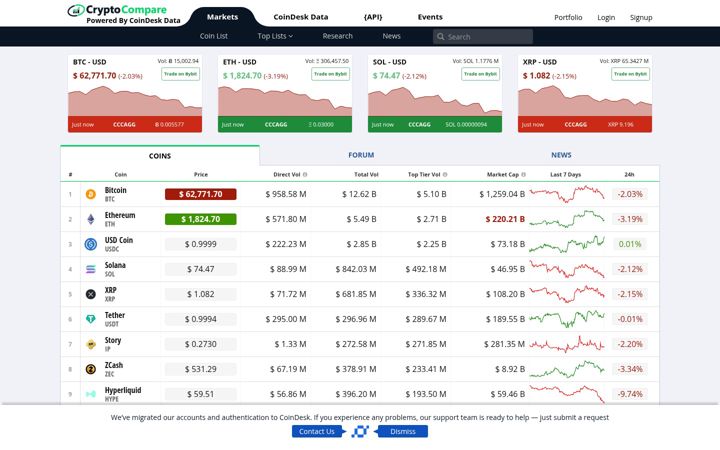
Task: Open the Coin List menu item
Action: click(214, 36)
